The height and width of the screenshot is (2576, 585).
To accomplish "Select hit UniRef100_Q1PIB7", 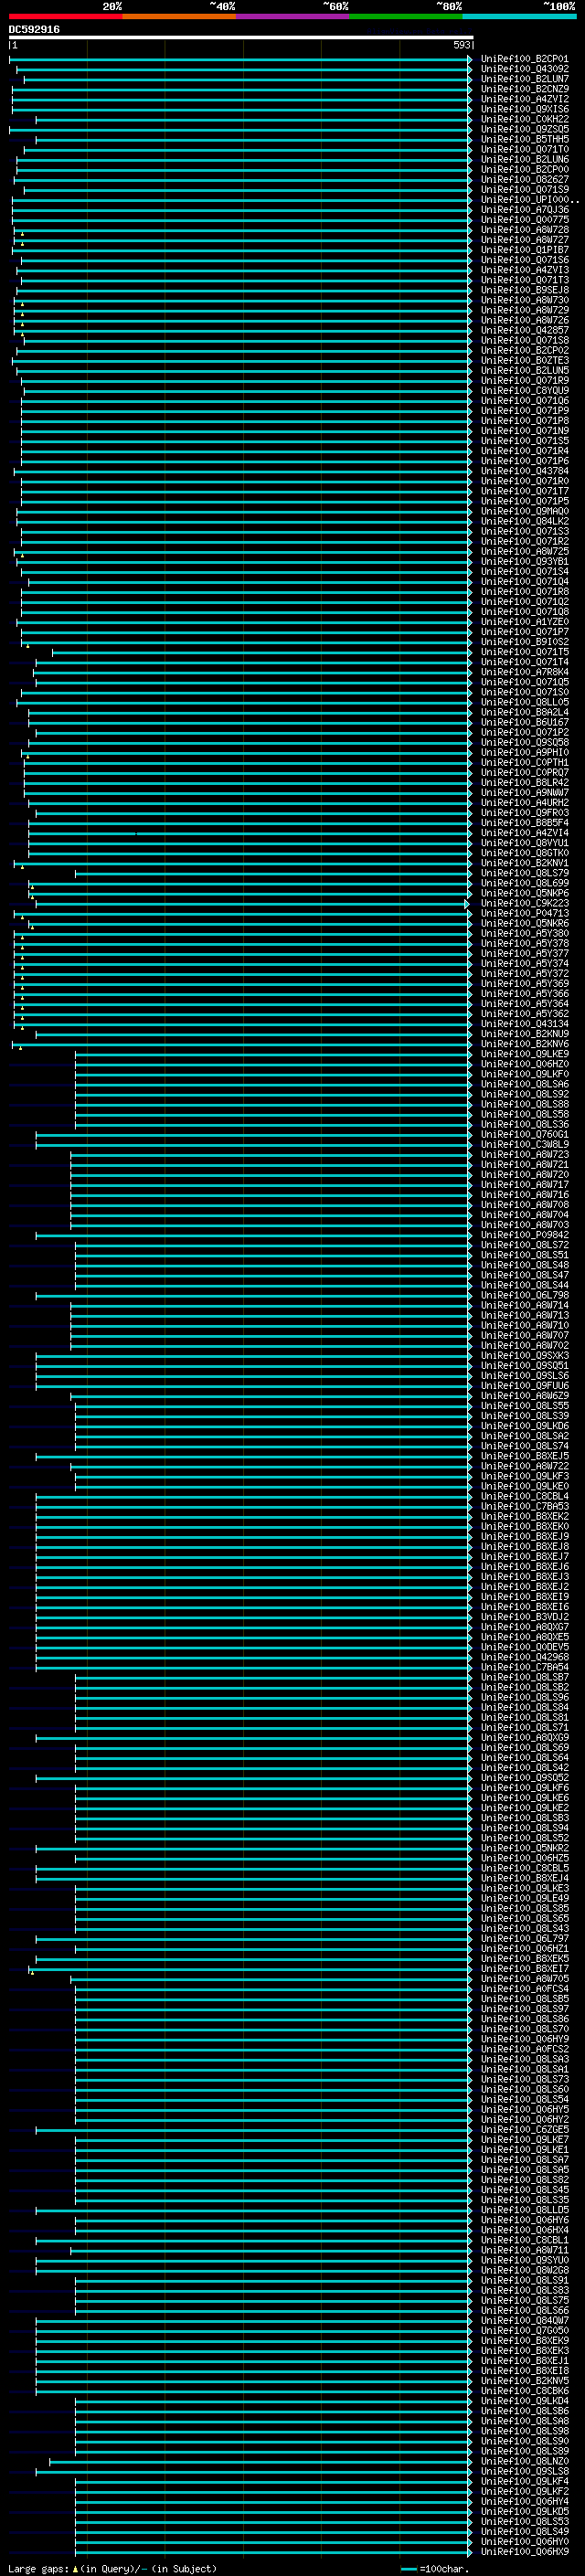I will point(524,250).
